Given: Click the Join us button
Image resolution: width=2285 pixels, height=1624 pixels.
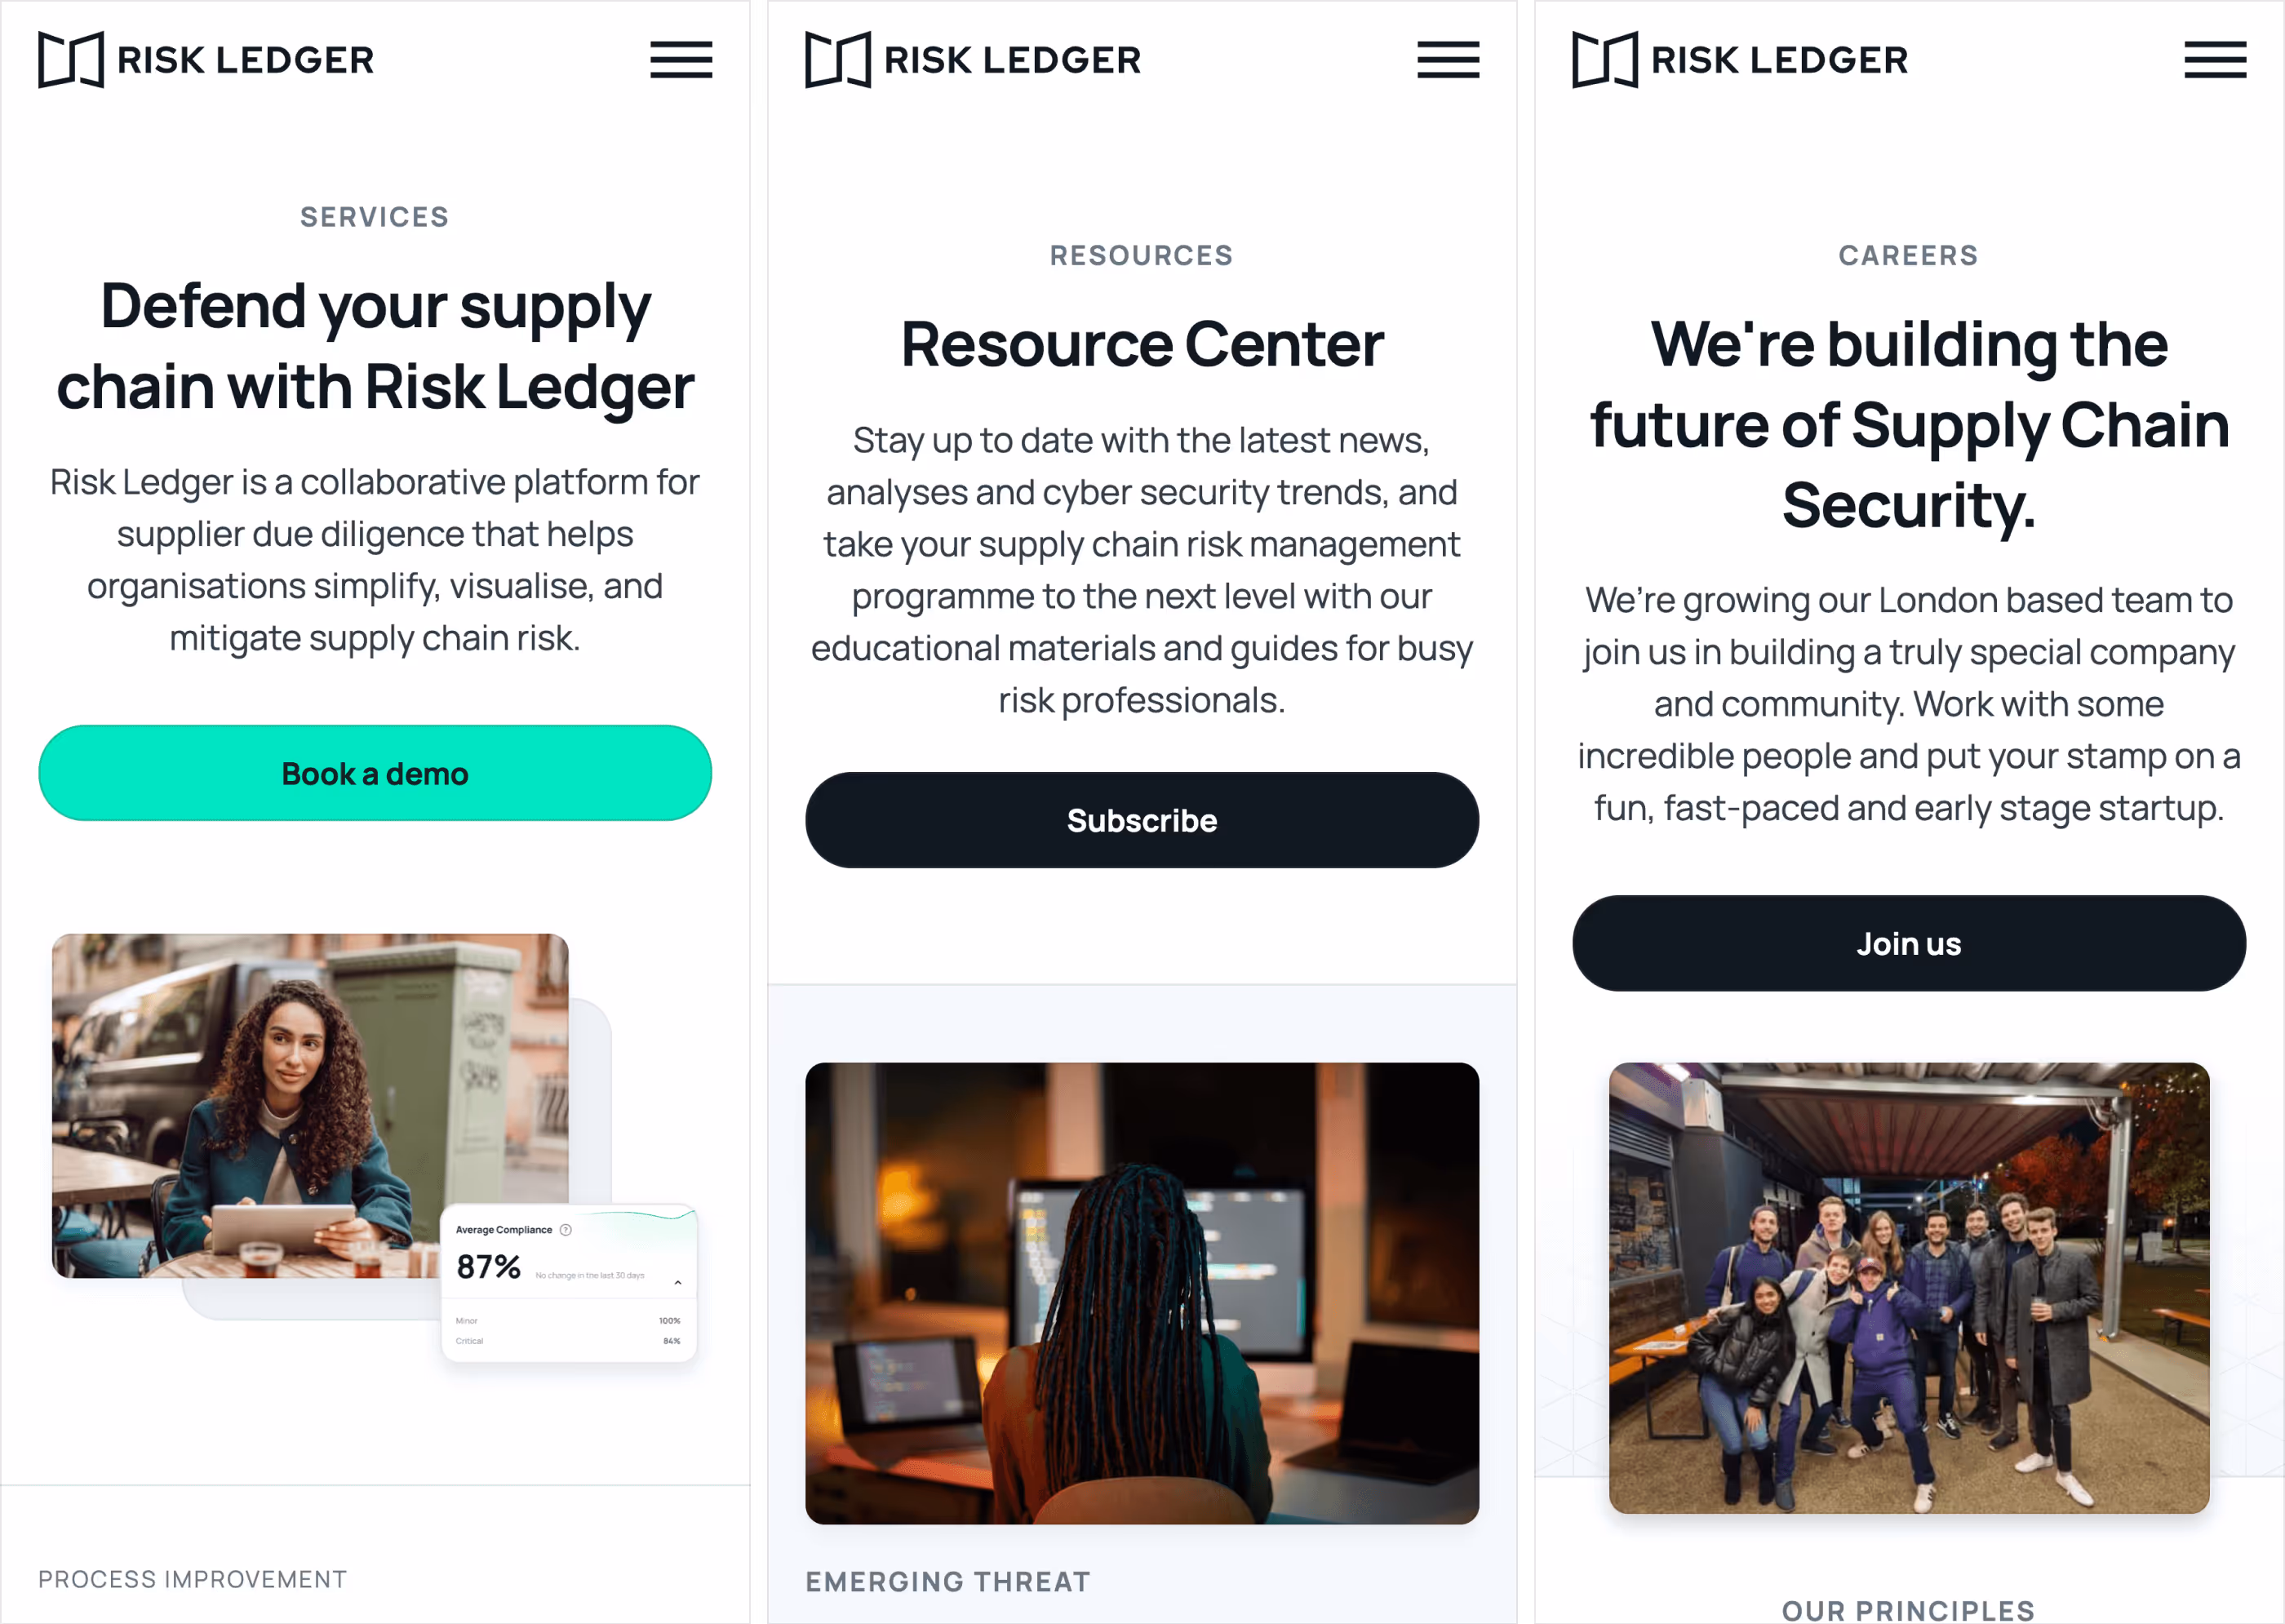Looking at the screenshot, I should point(1909,943).
